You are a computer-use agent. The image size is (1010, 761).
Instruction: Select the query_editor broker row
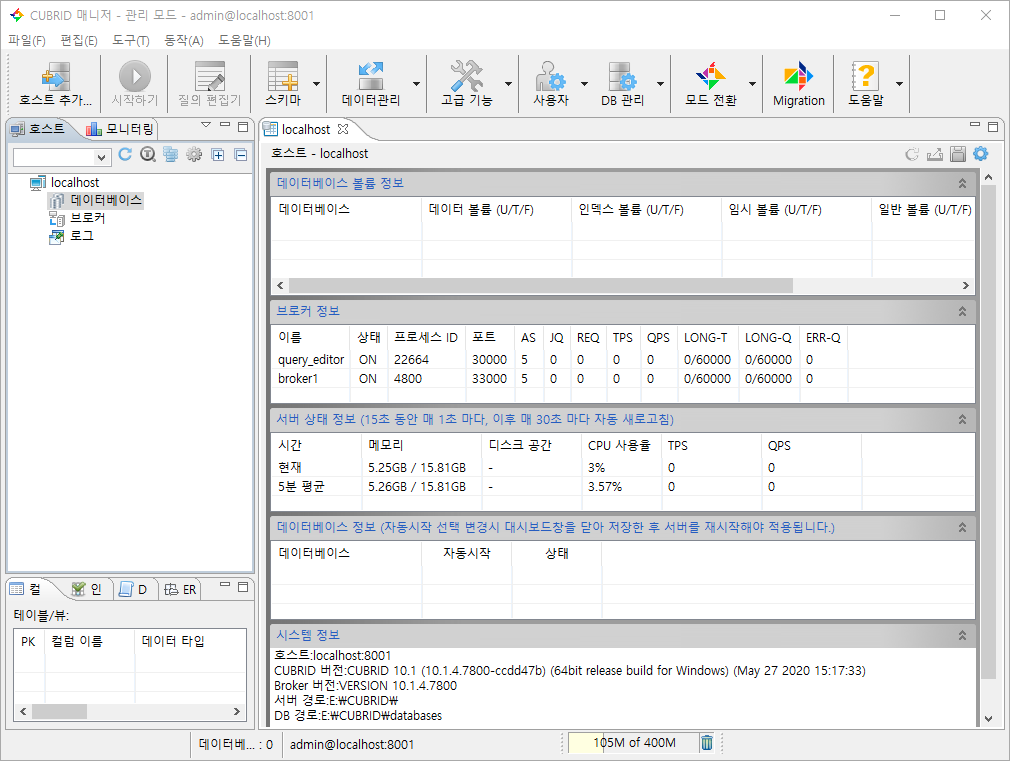[x=622, y=360]
